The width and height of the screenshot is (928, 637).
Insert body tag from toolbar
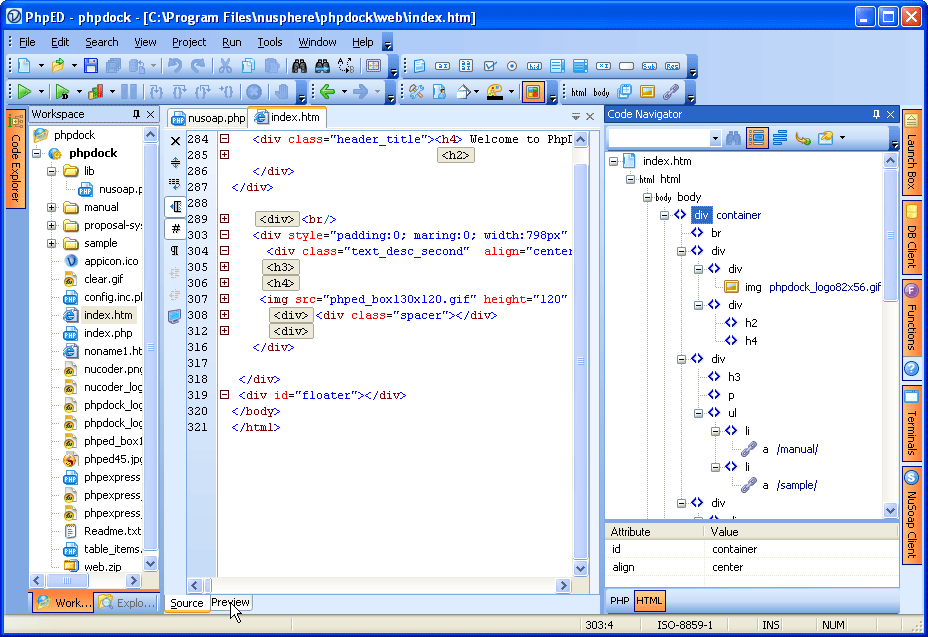point(601,92)
